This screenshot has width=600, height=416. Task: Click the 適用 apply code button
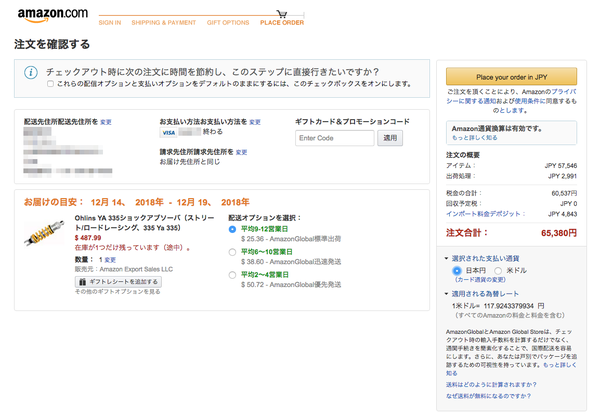coord(390,138)
